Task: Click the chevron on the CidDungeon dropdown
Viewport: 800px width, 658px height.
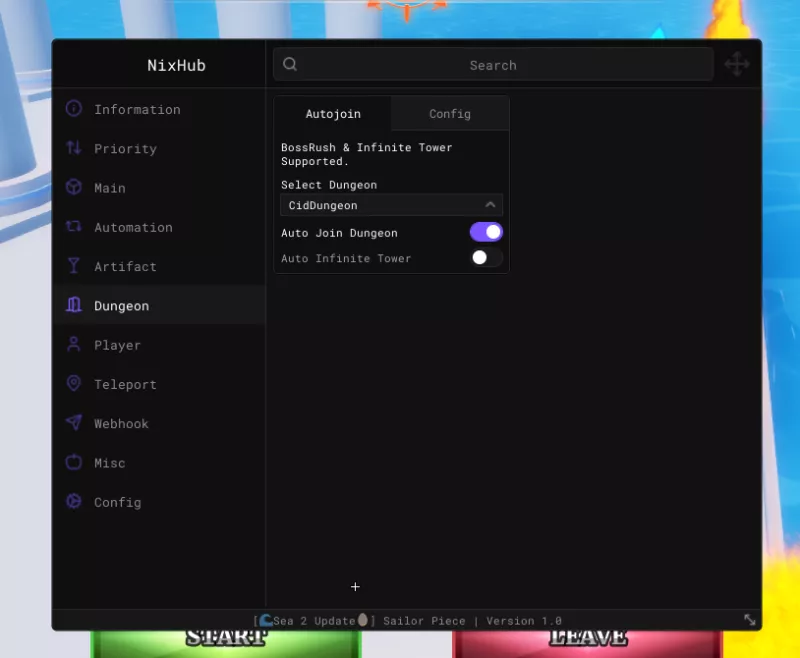Action: (x=490, y=205)
